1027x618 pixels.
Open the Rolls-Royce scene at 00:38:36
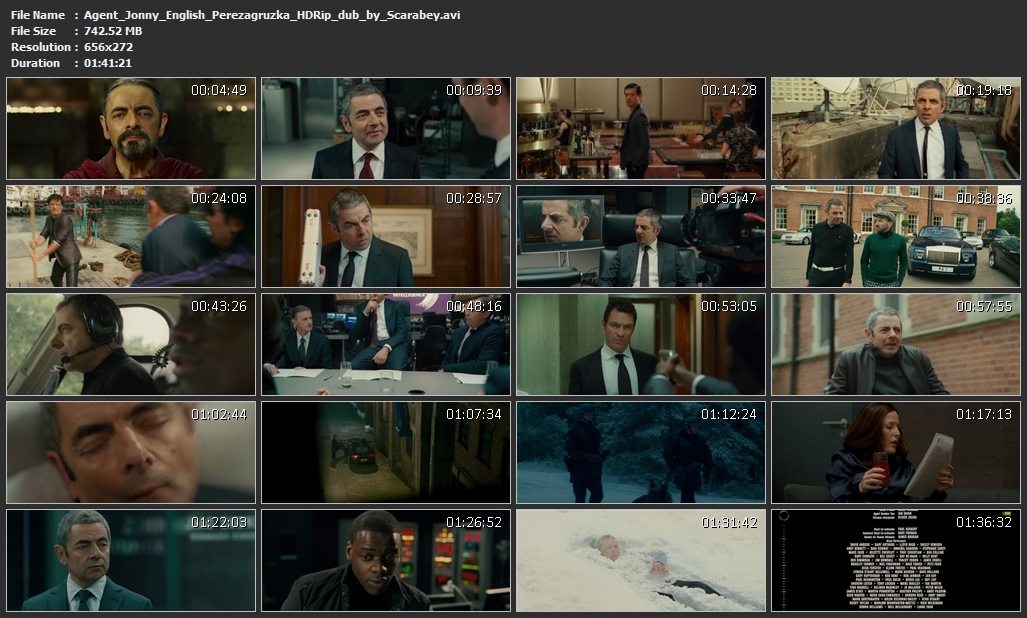896,236
